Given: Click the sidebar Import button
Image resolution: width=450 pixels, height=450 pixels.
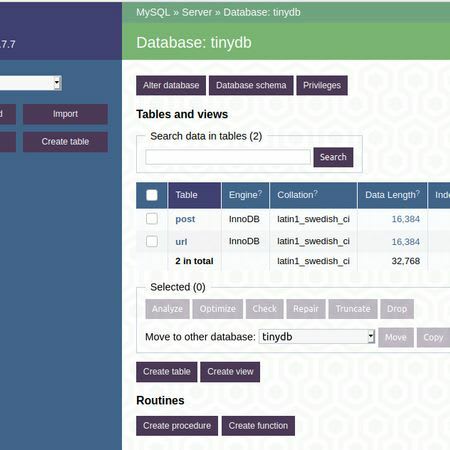Looking at the screenshot, I should (65, 114).
